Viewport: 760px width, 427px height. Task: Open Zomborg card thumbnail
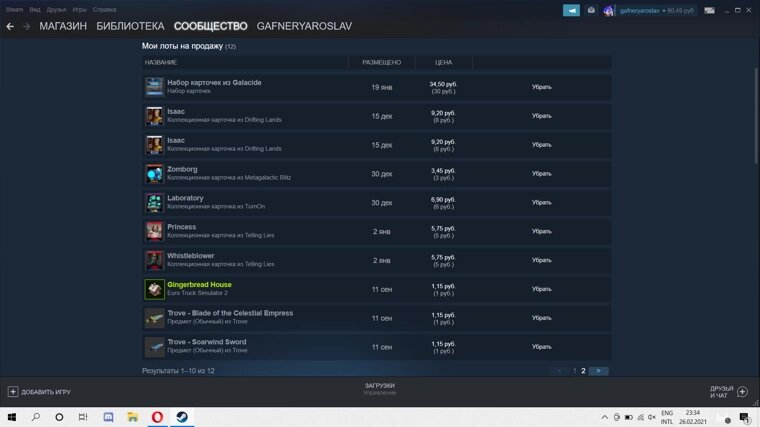[154, 174]
